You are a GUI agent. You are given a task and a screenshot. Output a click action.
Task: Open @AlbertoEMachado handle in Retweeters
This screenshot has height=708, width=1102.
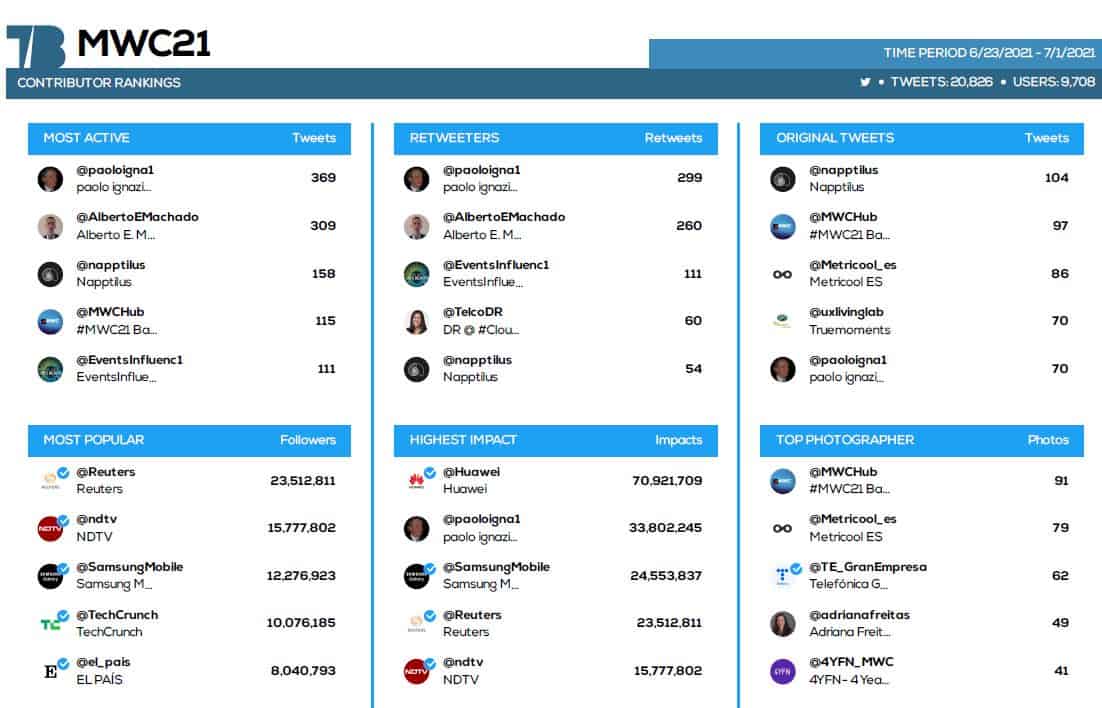click(504, 217)
